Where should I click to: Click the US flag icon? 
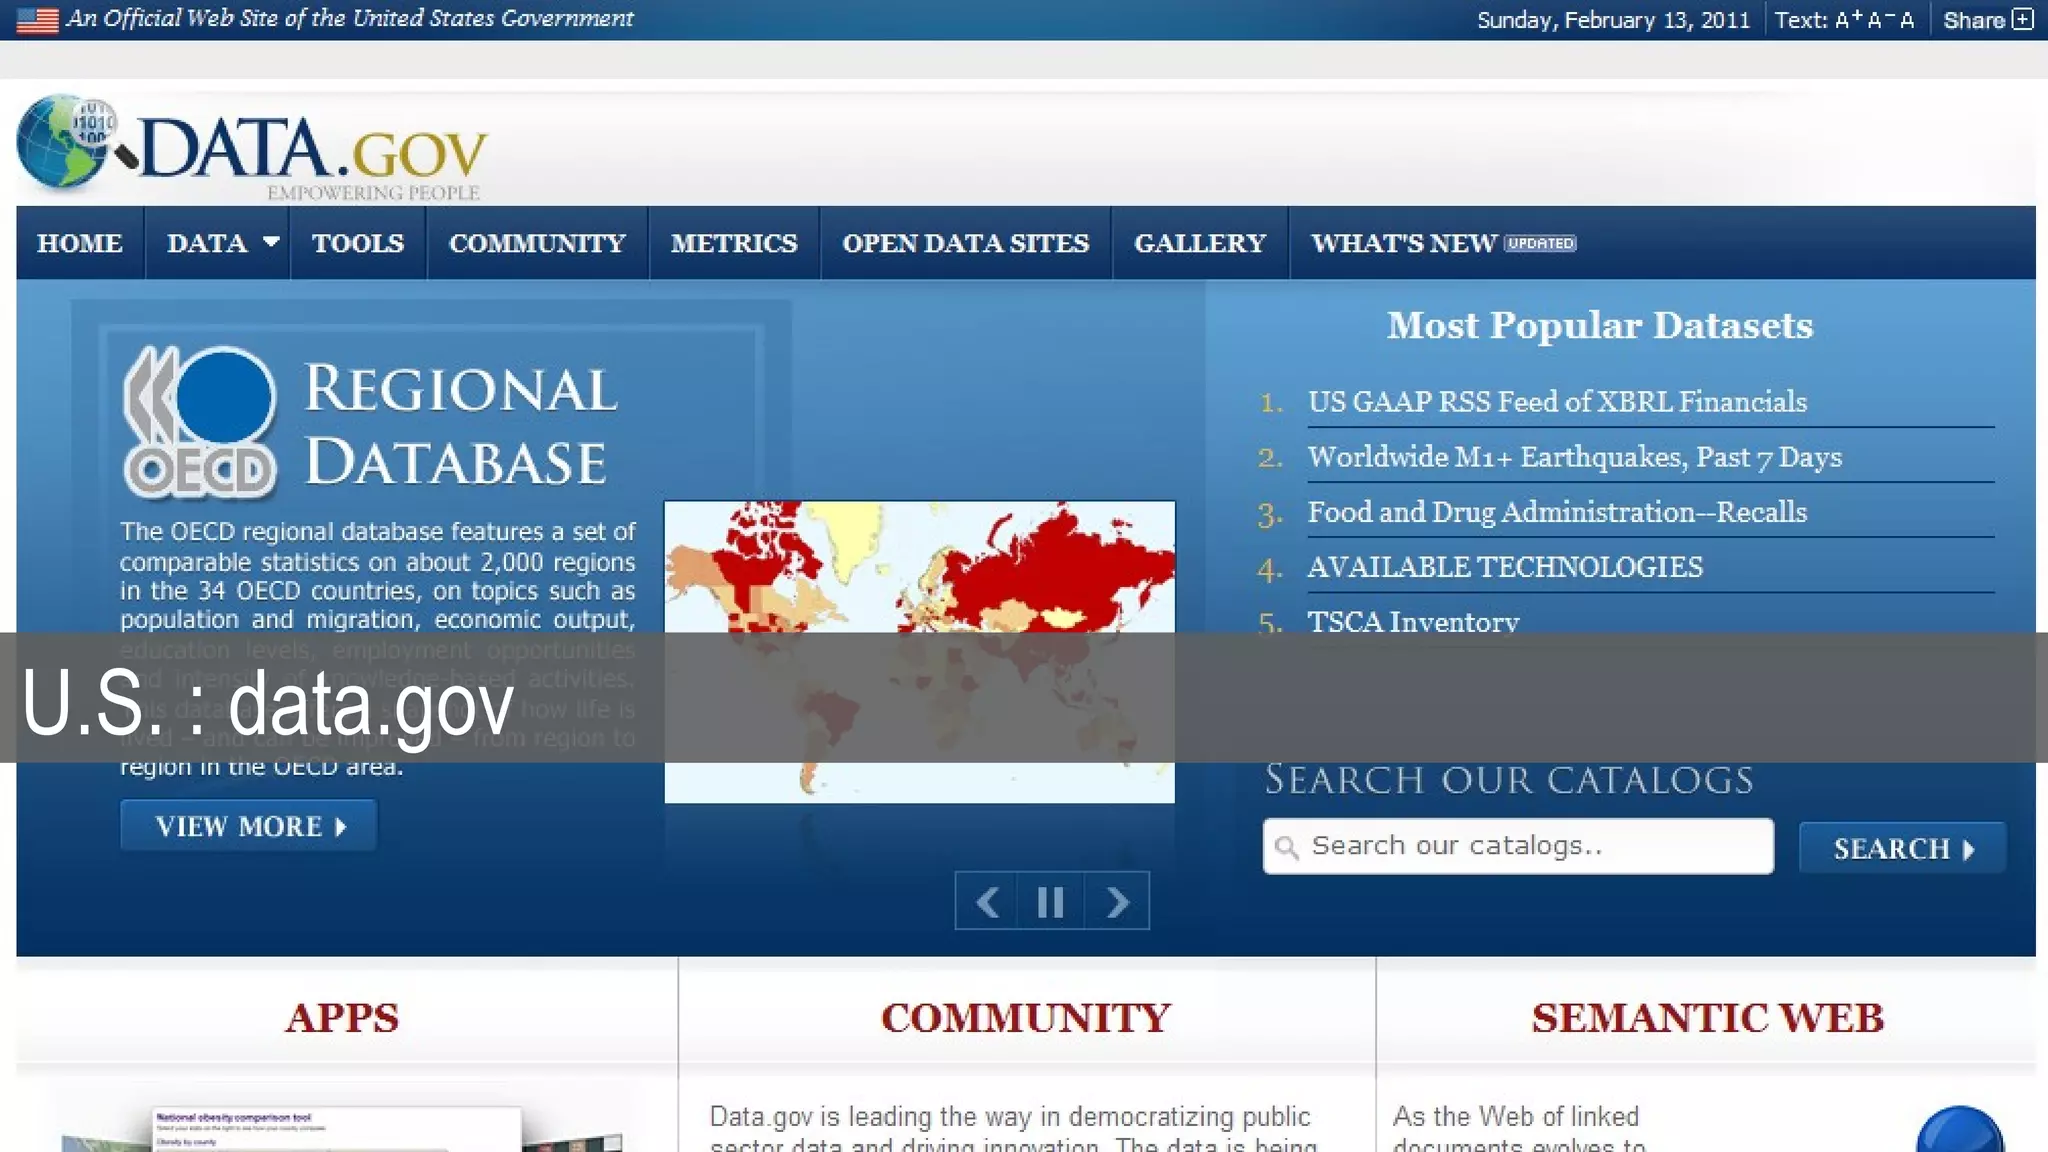pos(38,20)
